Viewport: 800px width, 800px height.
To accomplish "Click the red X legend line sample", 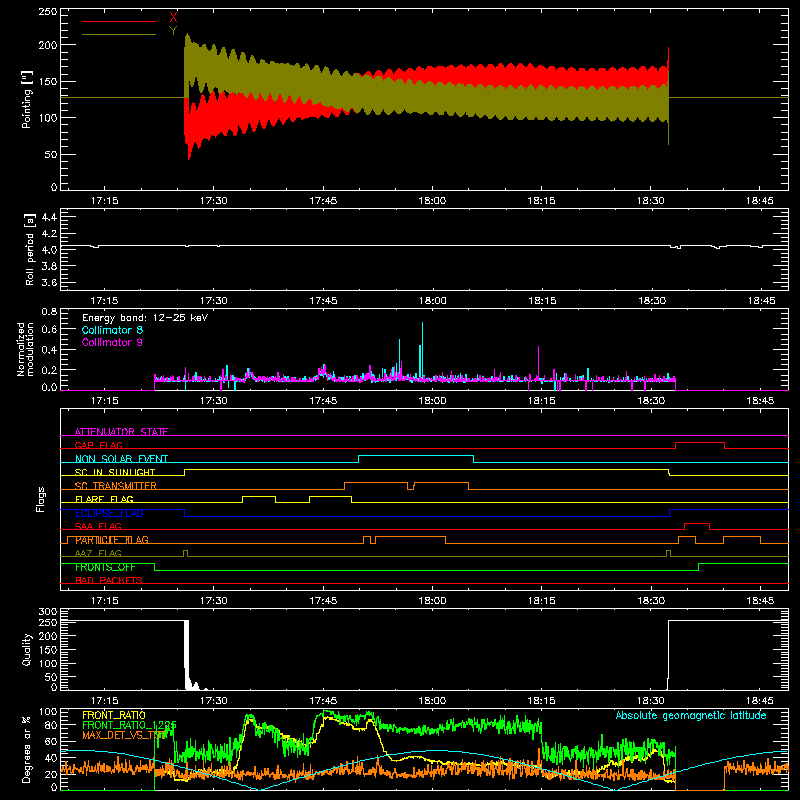I will pyautogui.click(x=119, y=21).
